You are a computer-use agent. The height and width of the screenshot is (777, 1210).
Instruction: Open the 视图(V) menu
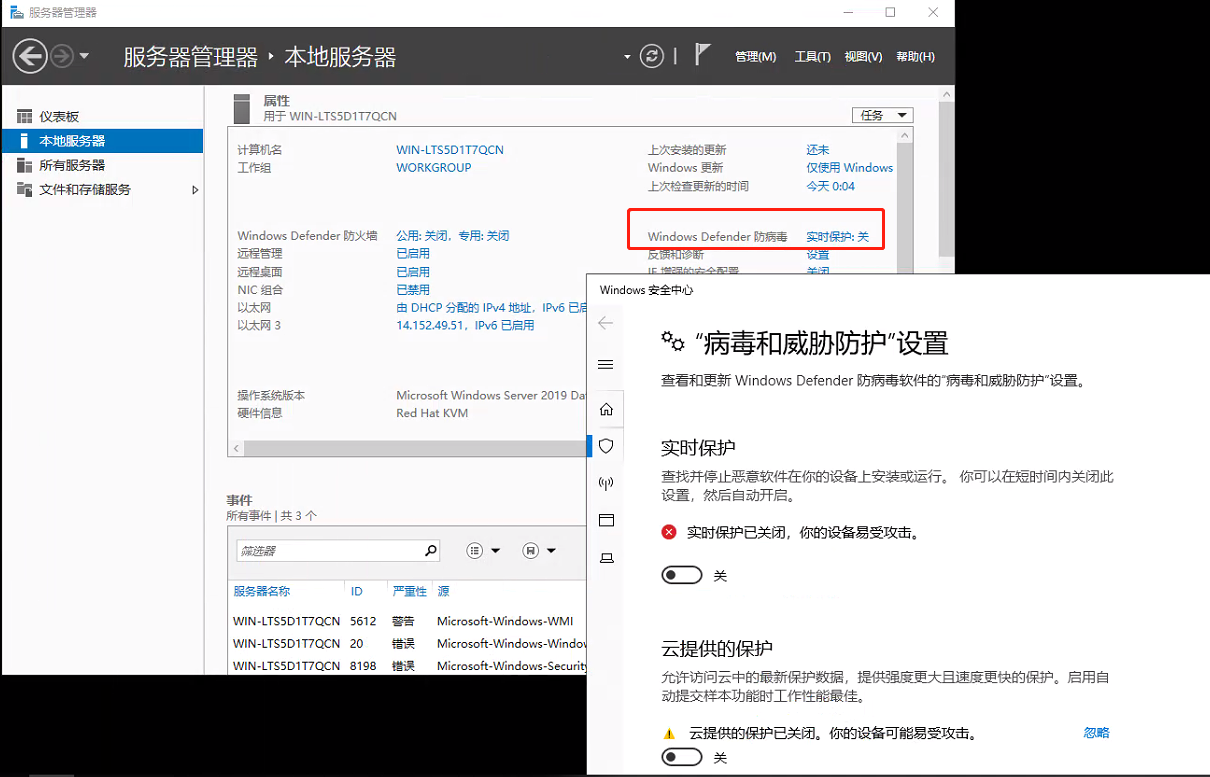click(x=863, y=57)
